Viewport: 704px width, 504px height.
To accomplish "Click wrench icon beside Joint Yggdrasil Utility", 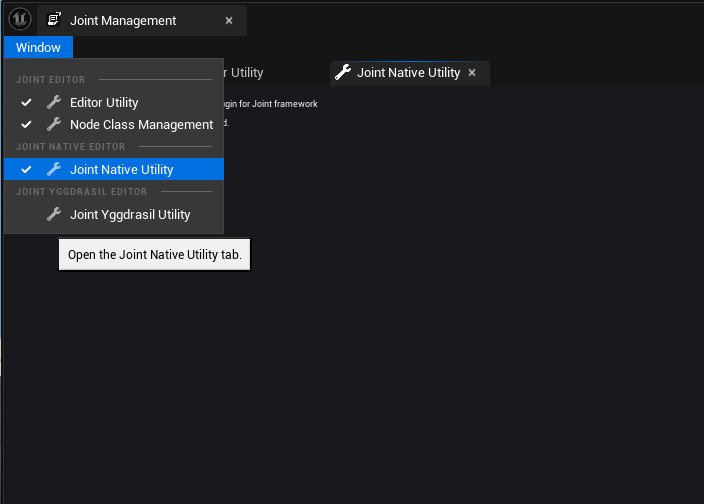I will [x=54, y=214].
